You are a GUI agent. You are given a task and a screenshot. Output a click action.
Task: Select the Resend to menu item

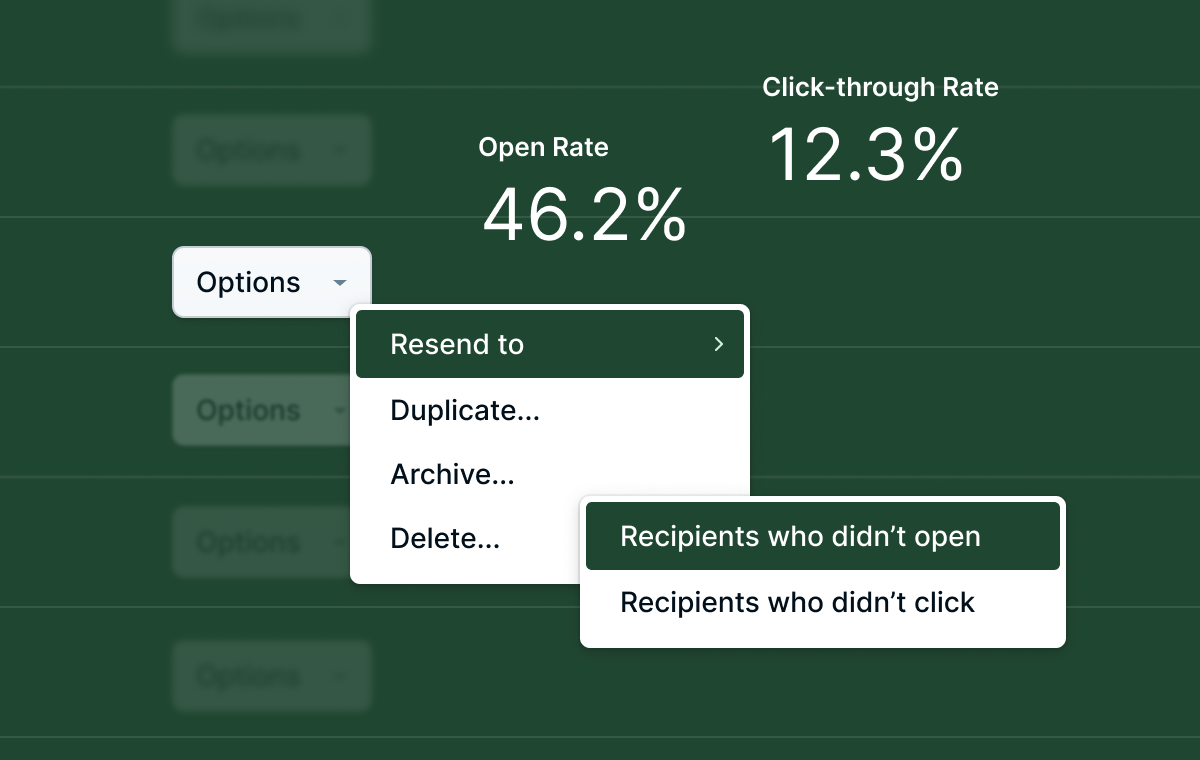550,344
